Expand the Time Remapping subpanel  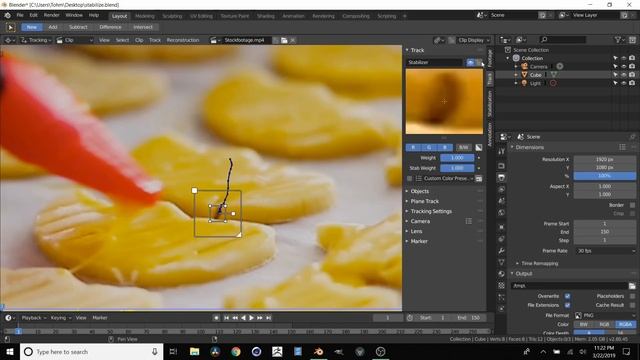click(x=539, y=264)
